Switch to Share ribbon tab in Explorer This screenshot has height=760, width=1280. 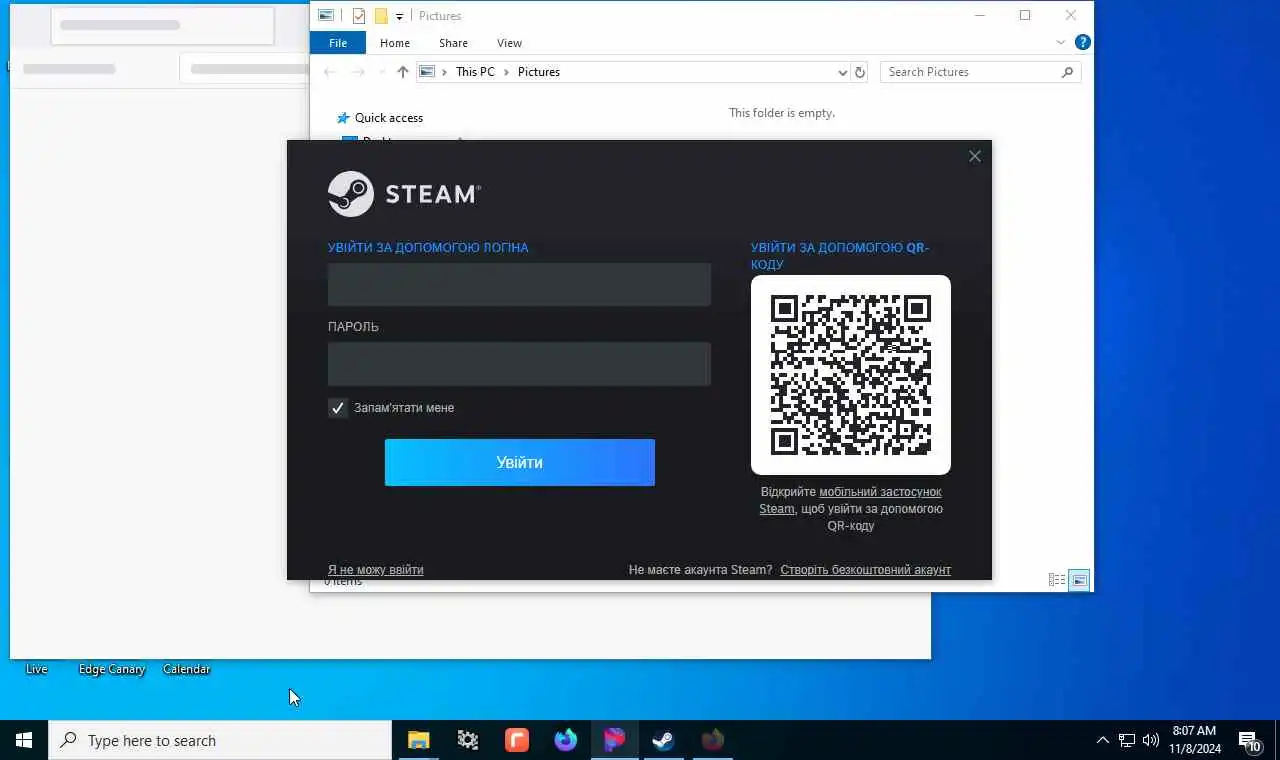(x=453, y=43)
